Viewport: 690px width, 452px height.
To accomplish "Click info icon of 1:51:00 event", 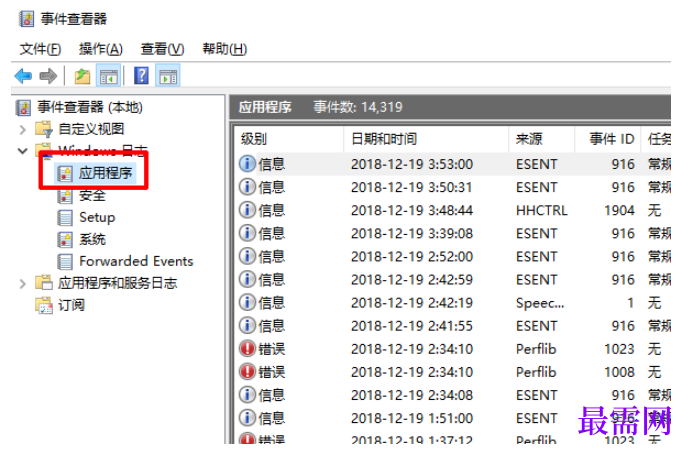I will pyautogui.click(x=247, y=418).
